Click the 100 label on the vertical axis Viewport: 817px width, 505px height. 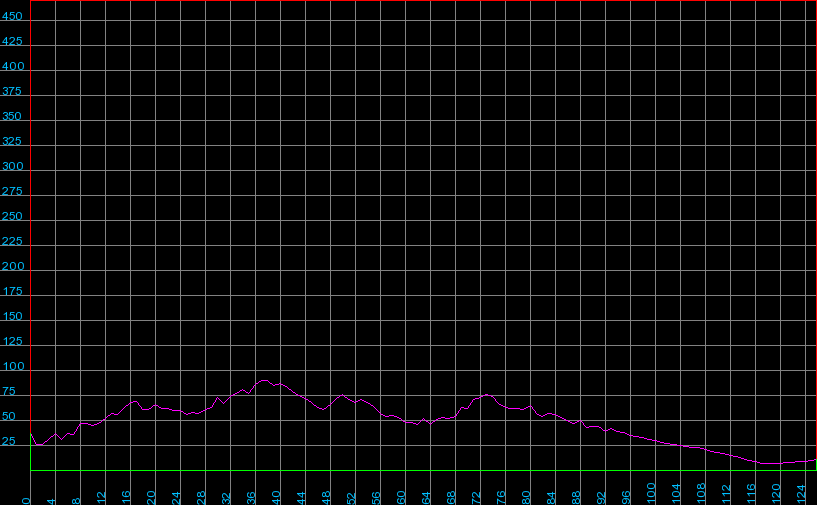[14, 367]
